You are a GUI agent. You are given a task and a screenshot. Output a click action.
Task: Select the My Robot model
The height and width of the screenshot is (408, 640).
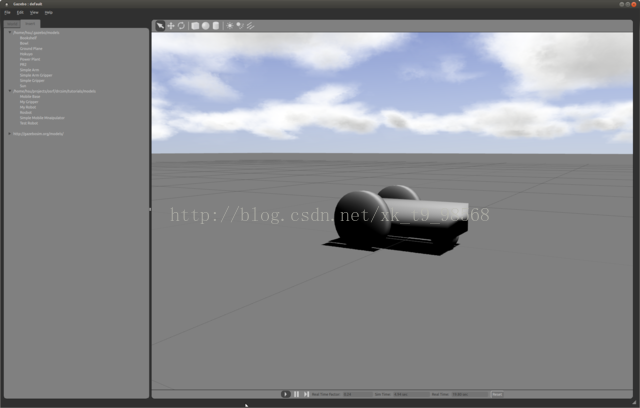coord(28,107)
